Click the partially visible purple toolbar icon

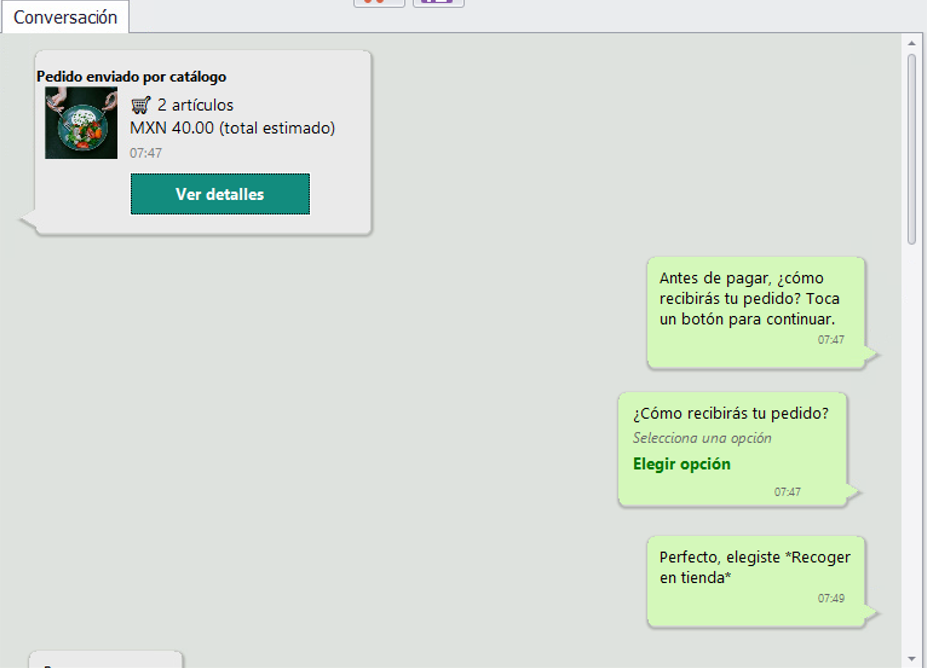click(x=438, y=3)
